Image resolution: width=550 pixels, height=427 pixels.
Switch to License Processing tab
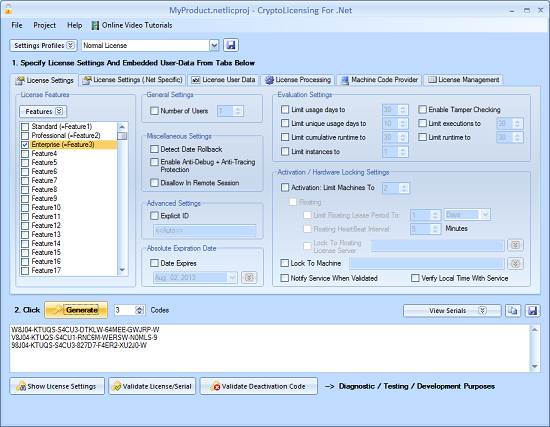coord(298,80)
